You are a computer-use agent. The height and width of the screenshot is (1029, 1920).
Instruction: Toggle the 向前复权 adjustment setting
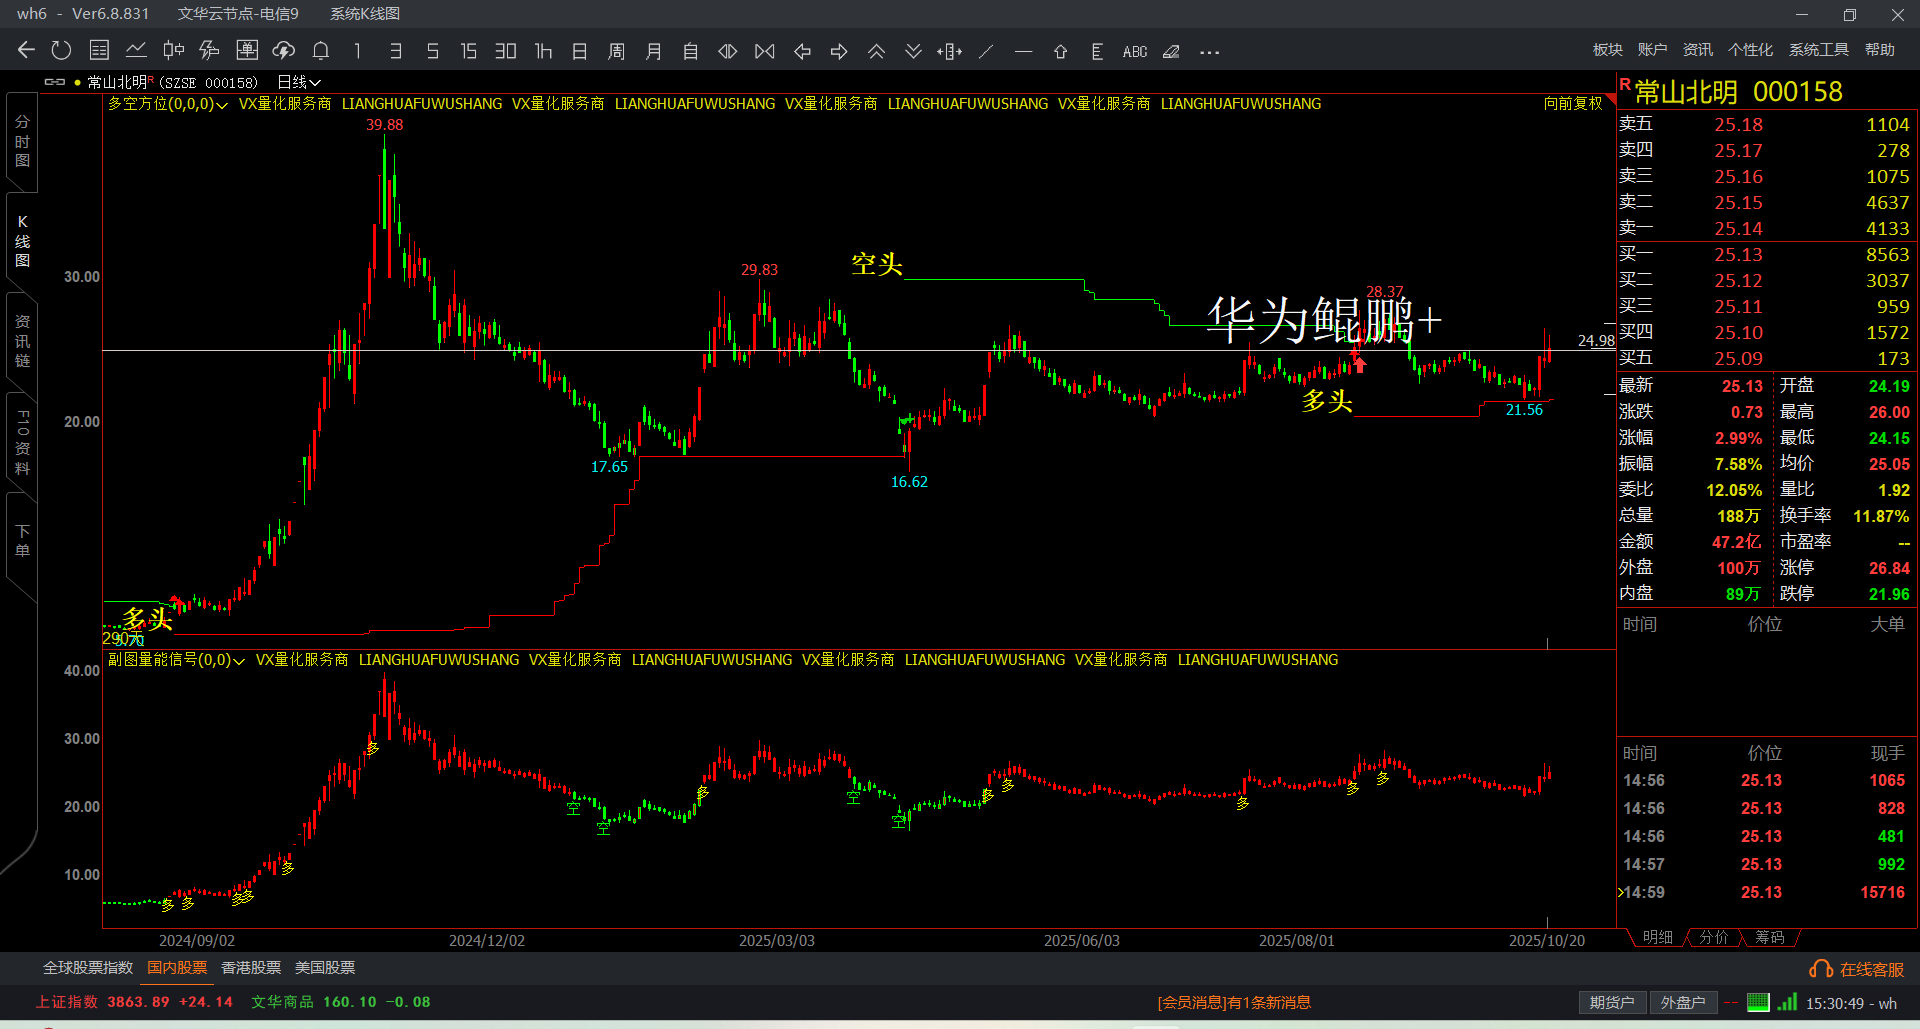[1573, 103]
